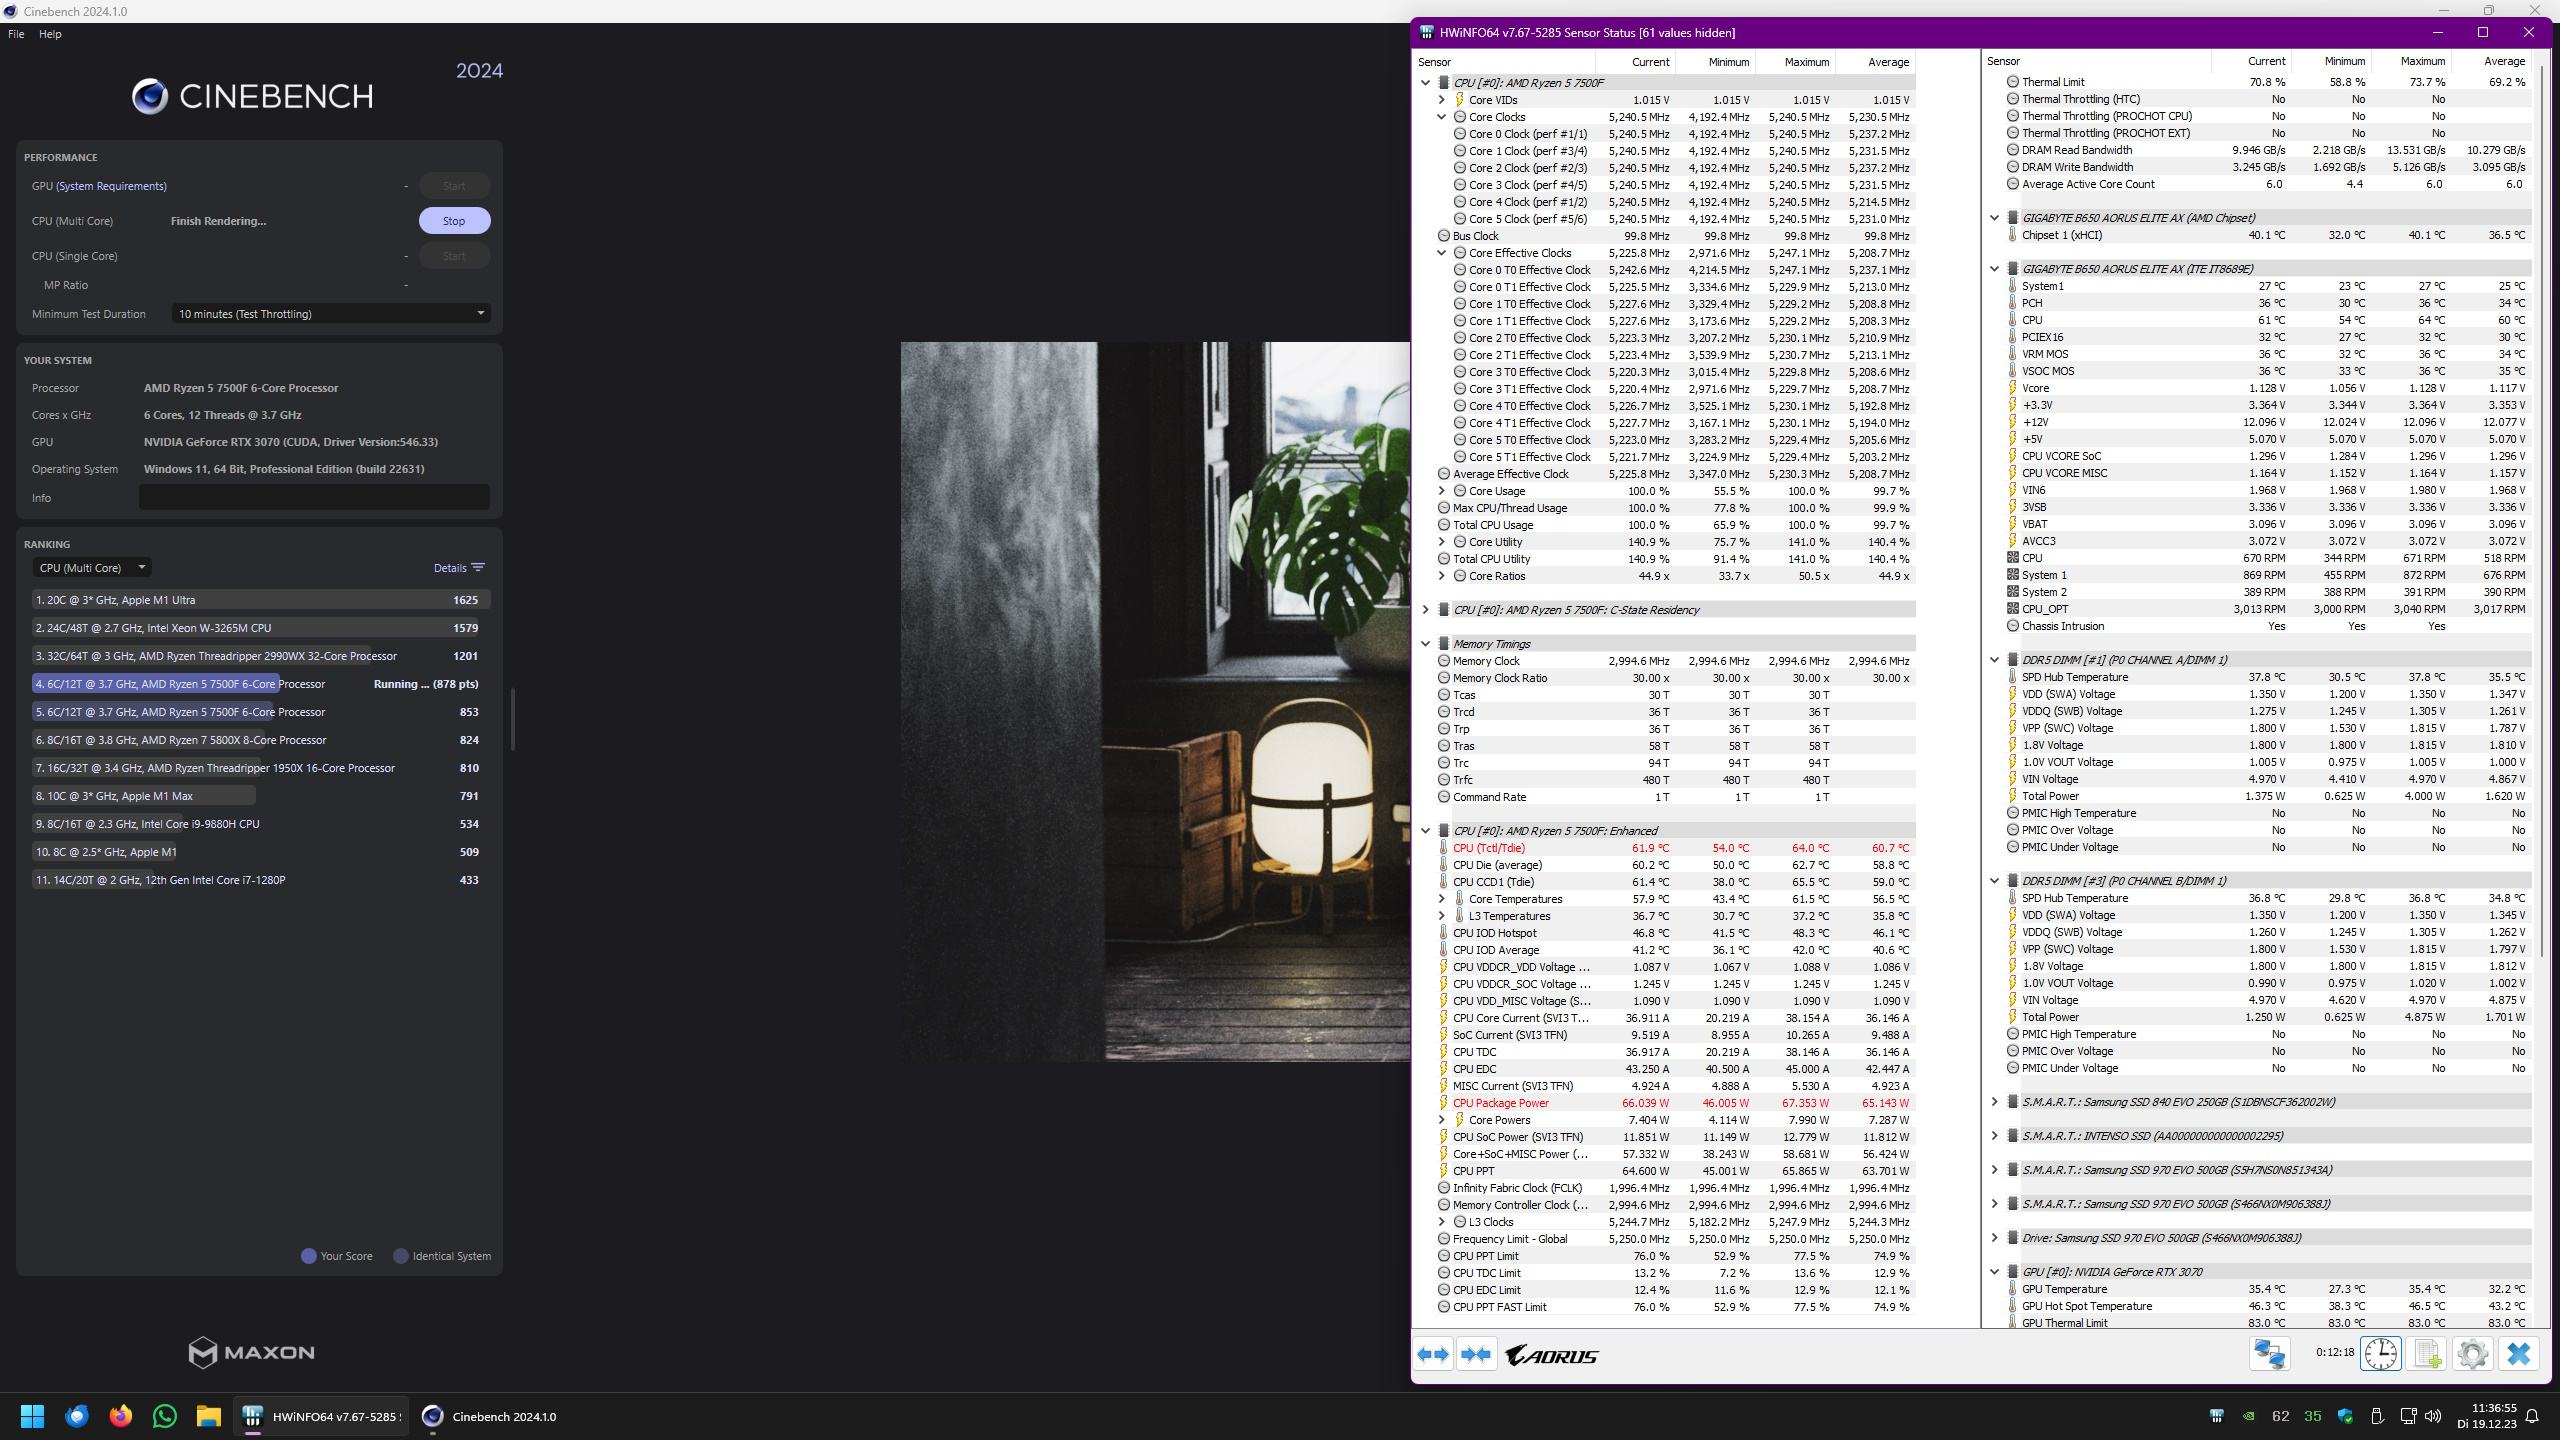Open HWiNFO sensor settings gear icon
Image resolution: width=2560 pixels, height=1440 pixels.
[2472, 1354]
